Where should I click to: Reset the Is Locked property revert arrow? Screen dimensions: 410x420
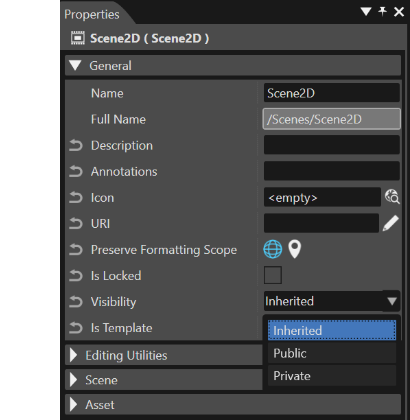pos(76,276)
